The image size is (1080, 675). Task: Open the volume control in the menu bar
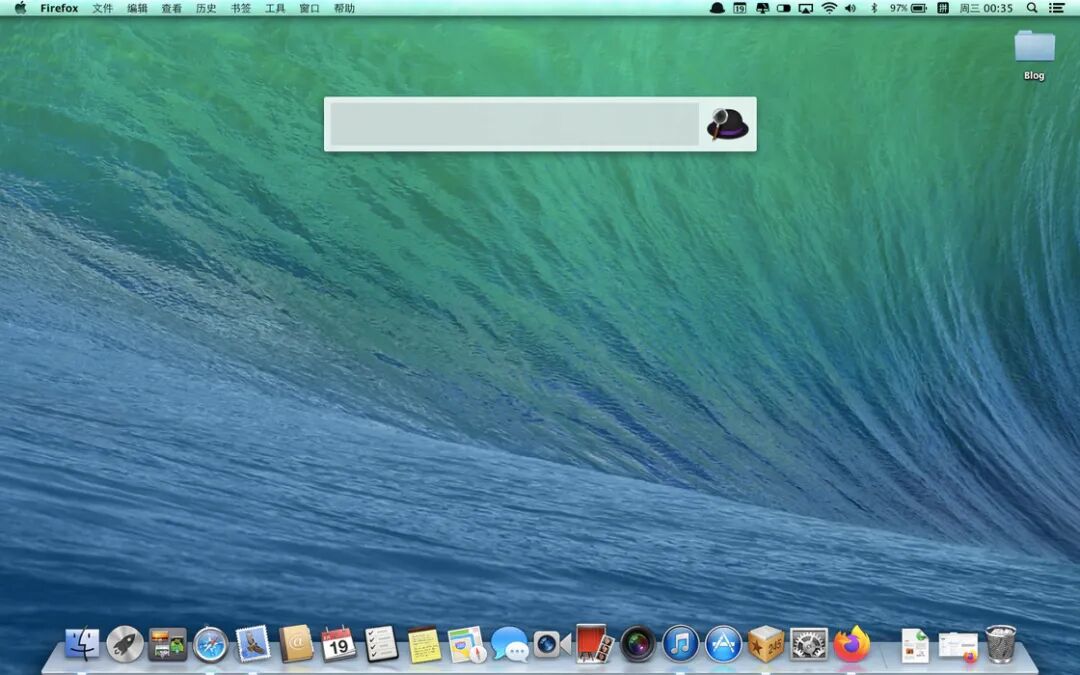[x=851, y=8]
